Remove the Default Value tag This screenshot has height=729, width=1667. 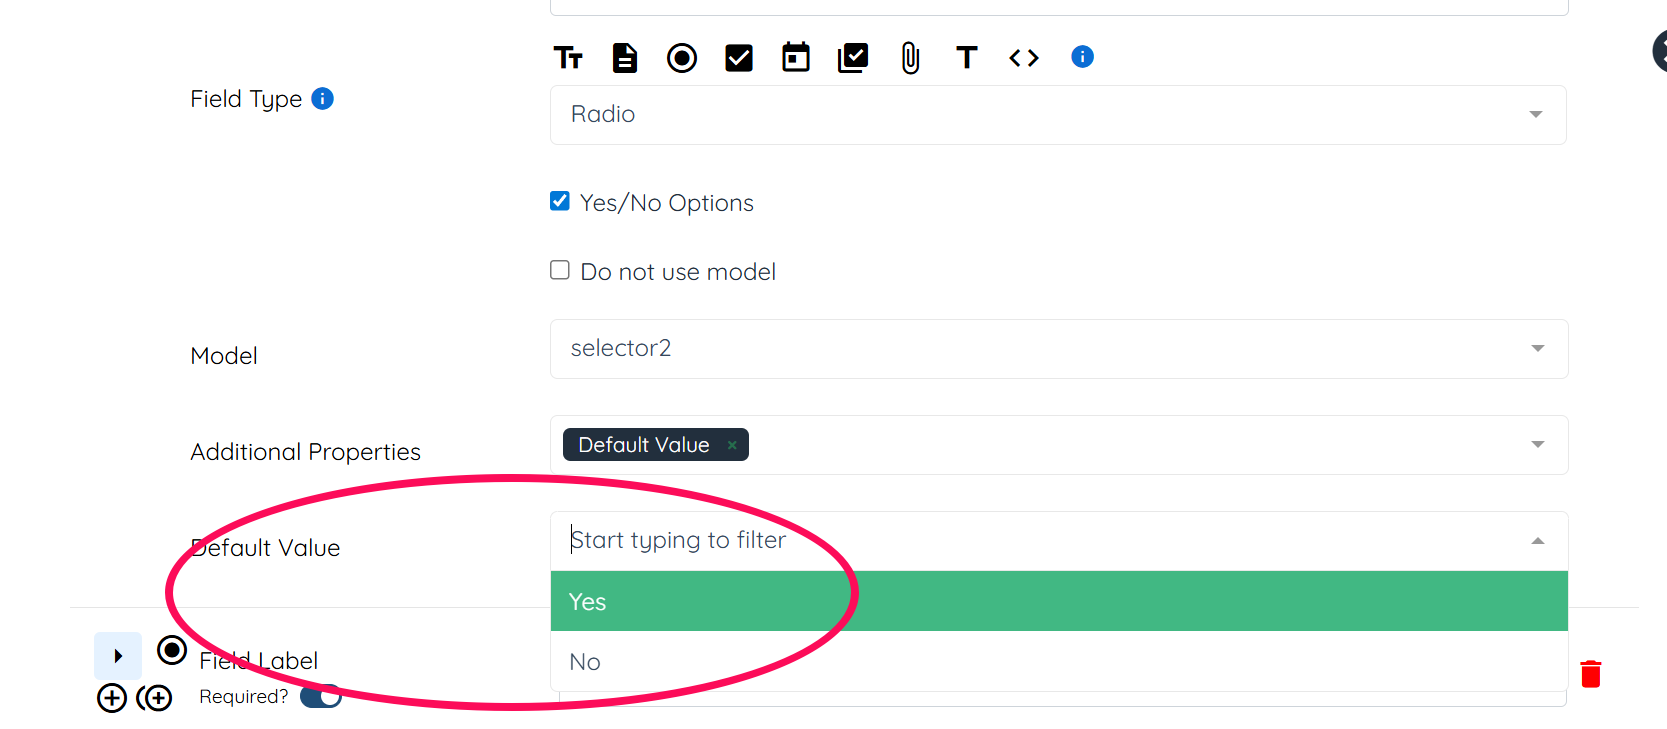732,446
